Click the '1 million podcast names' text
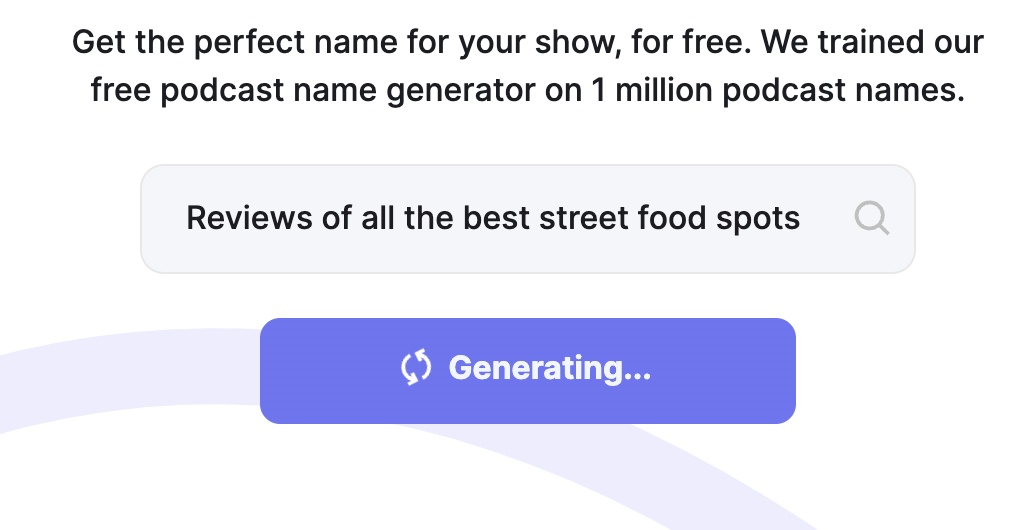The height and width of the screenshot is (530, 1024). [778, 91]
